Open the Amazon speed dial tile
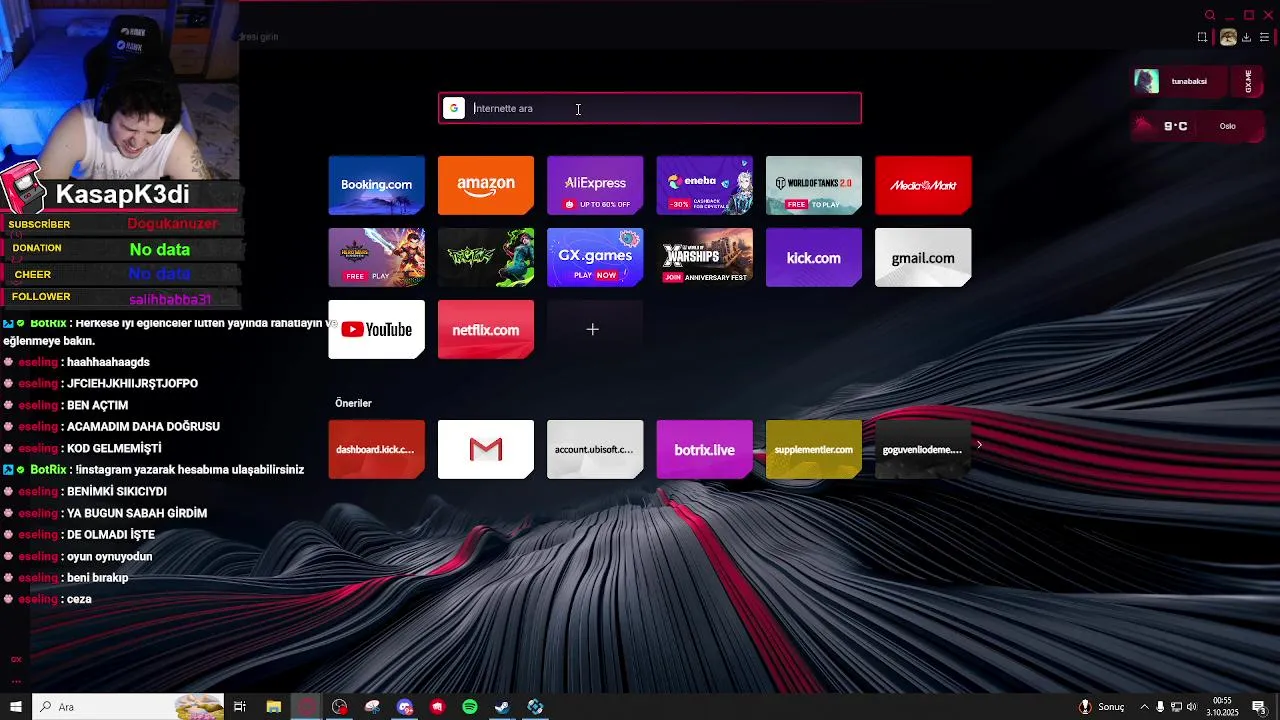Image resolution: width=1280 pixels, height=720 pixels. [486, 185]
